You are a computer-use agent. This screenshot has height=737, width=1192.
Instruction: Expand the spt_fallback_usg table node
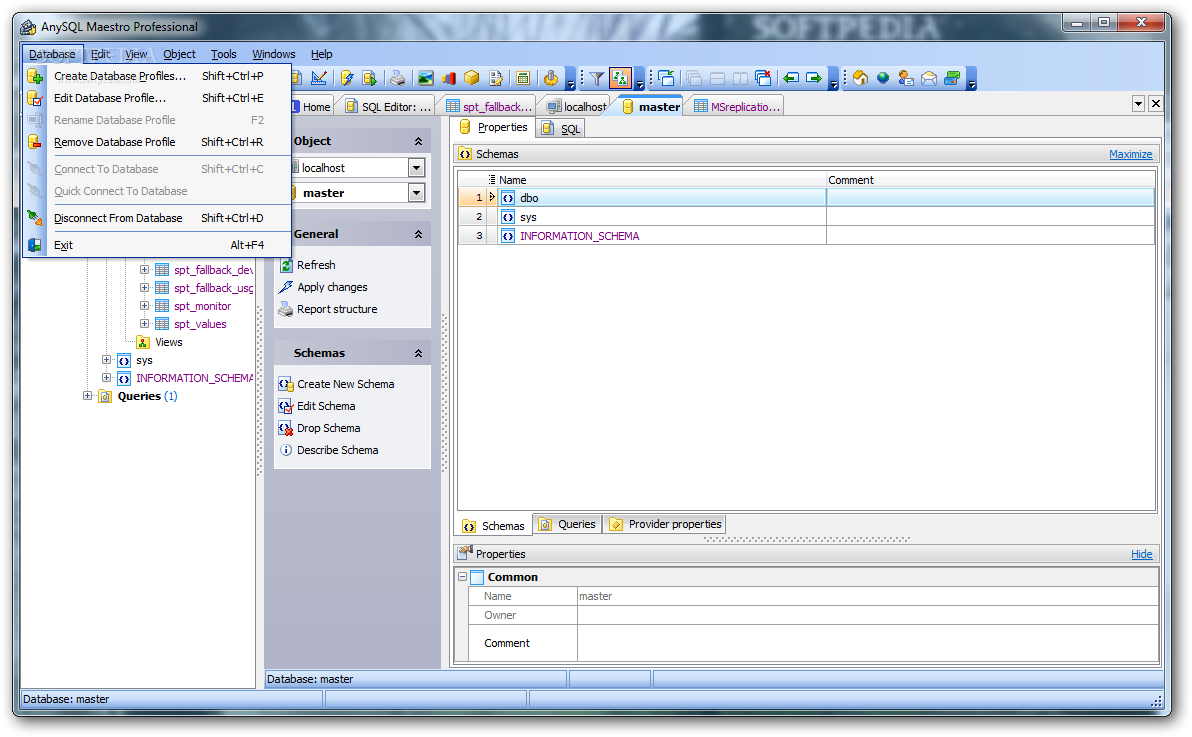coord(144,287)
